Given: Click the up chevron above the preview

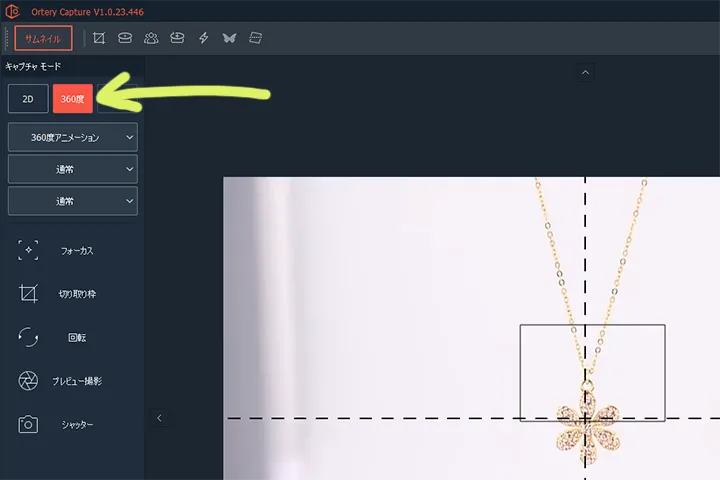Looking at the screenshot, I should pos(586,71).
